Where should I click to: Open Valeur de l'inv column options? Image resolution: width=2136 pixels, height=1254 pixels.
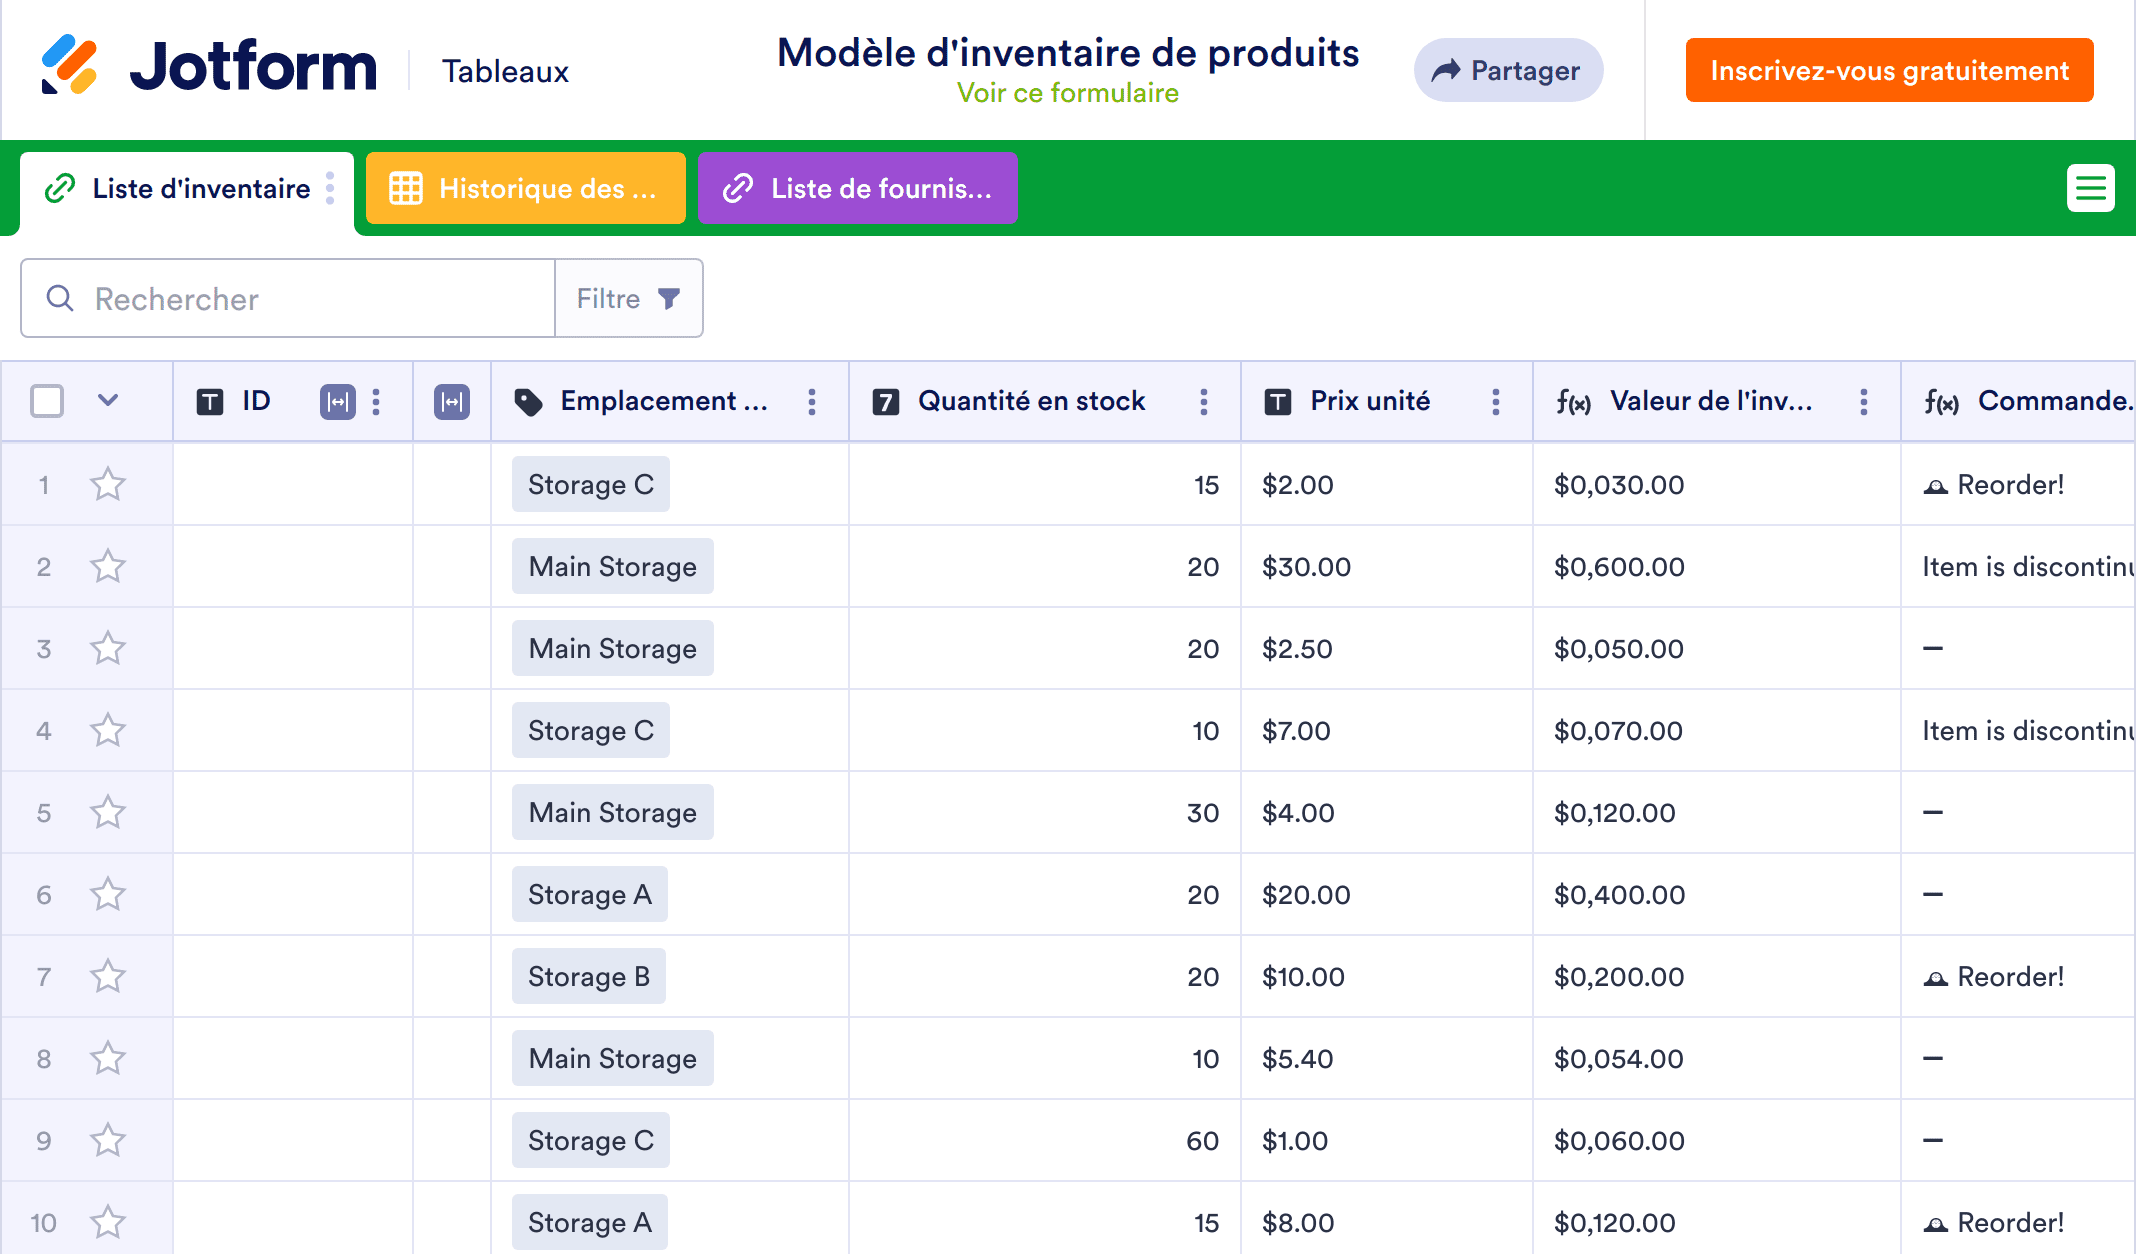(1864, 402)
